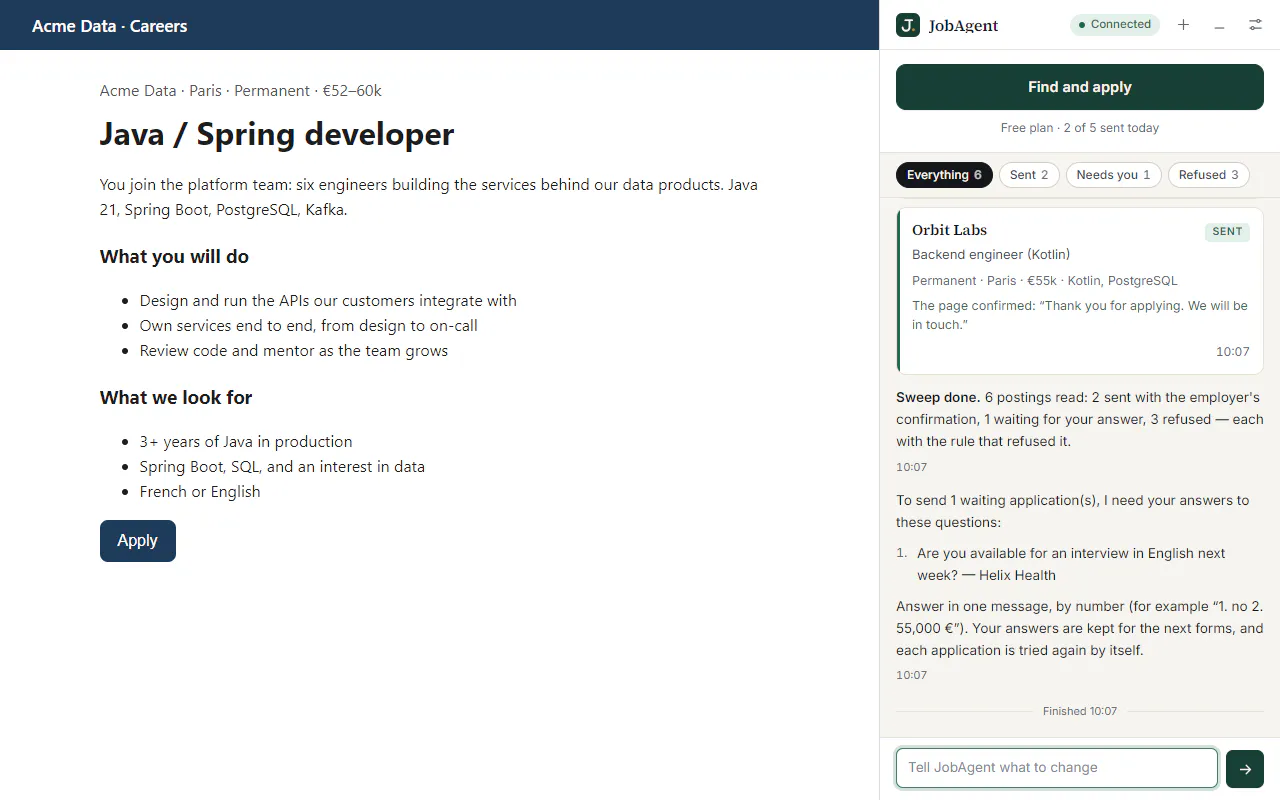The image size is (1280, 800).
Task: Click the Tell JobAgent what to change field
Action: coord(1057,768)
